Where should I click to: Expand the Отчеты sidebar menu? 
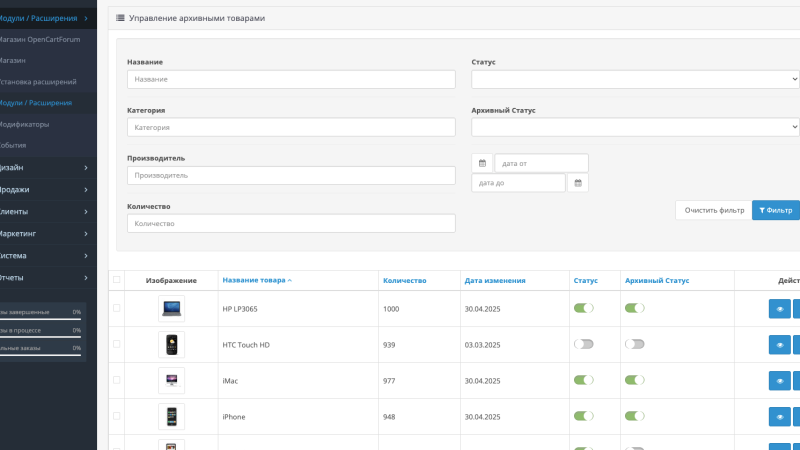coord(46,278)
